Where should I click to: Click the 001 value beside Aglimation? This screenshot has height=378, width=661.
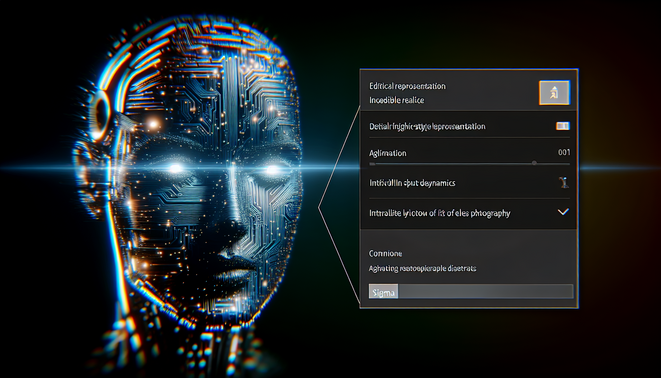564,152
